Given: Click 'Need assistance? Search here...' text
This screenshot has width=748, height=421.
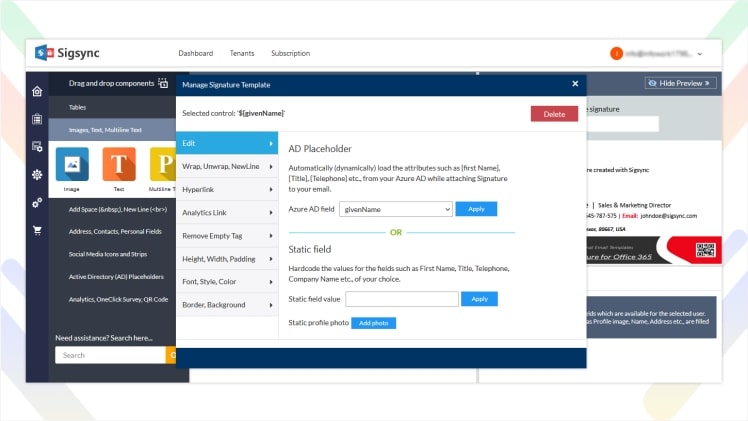Looking at the screenshot, I should pos(104,338).
